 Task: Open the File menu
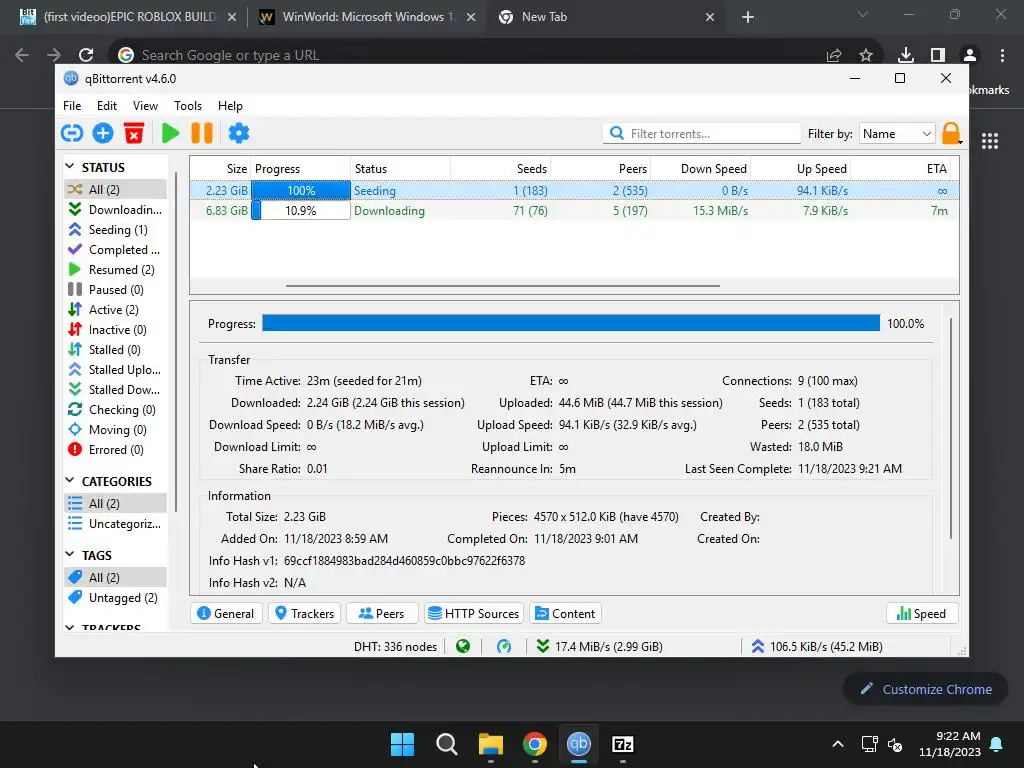point(72,106)
